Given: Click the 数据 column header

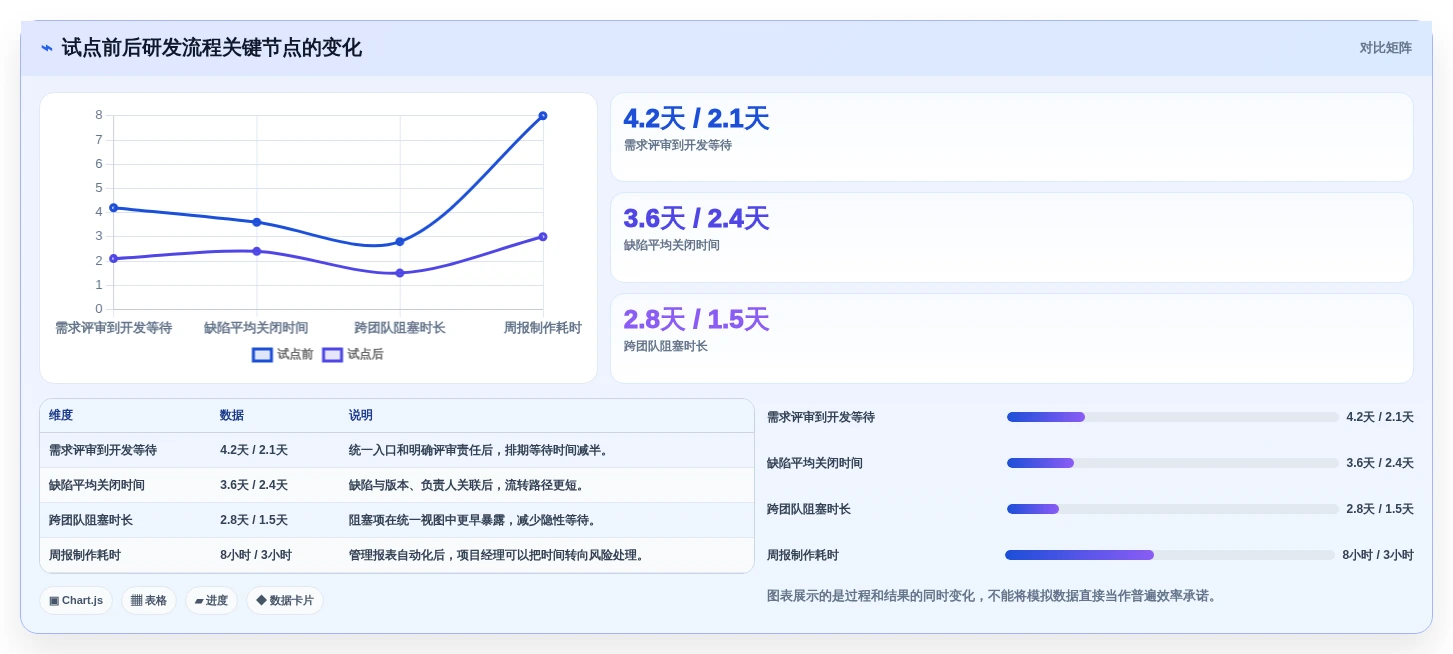Looking at the screenshot, I should [232, 416].
